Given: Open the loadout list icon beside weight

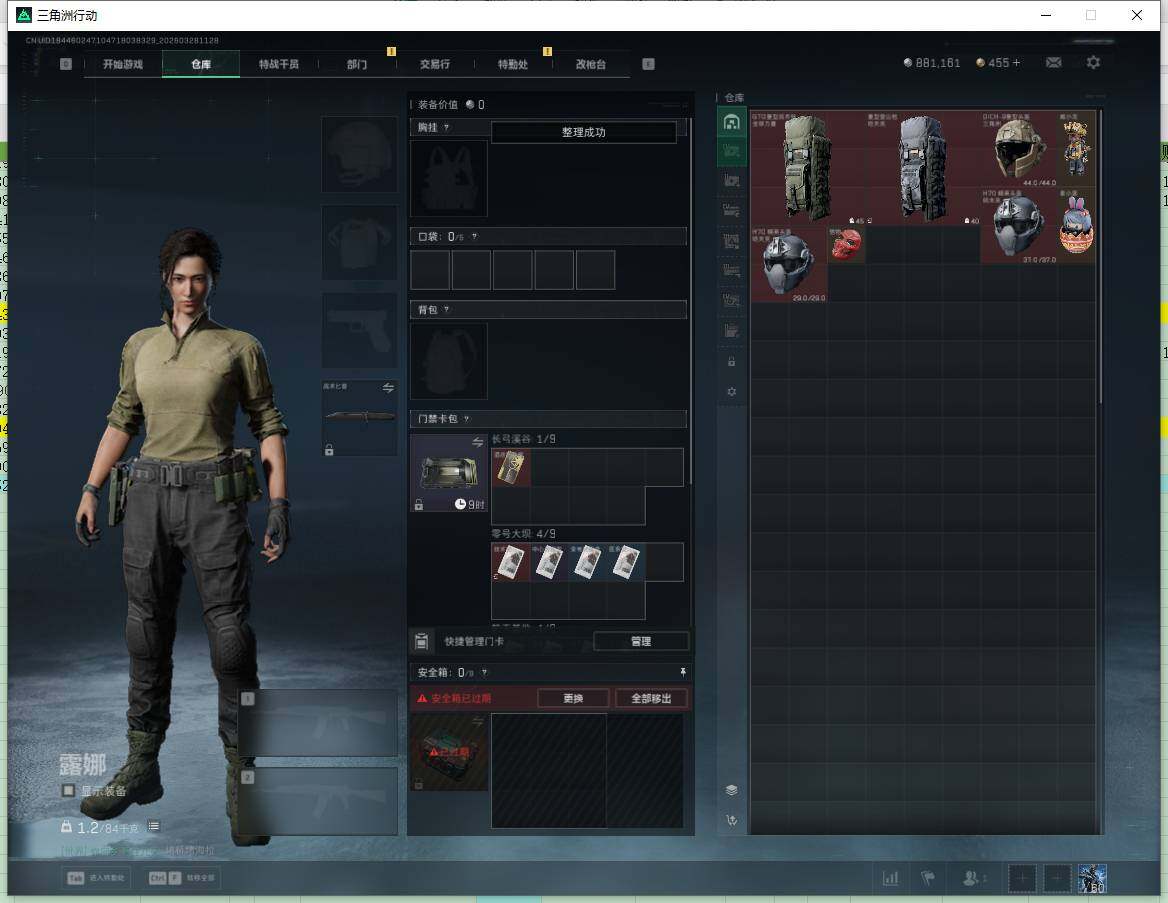Looking at the screenshot, I should 153,826.
